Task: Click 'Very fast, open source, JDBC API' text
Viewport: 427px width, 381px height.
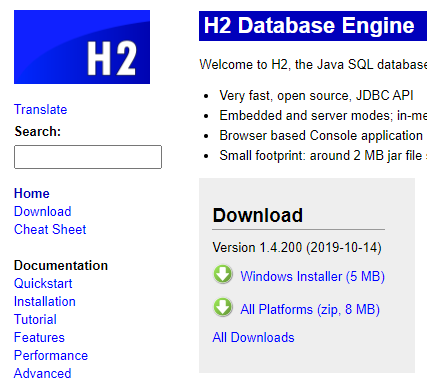Action: pyautogui.click(x=316, y=96)
